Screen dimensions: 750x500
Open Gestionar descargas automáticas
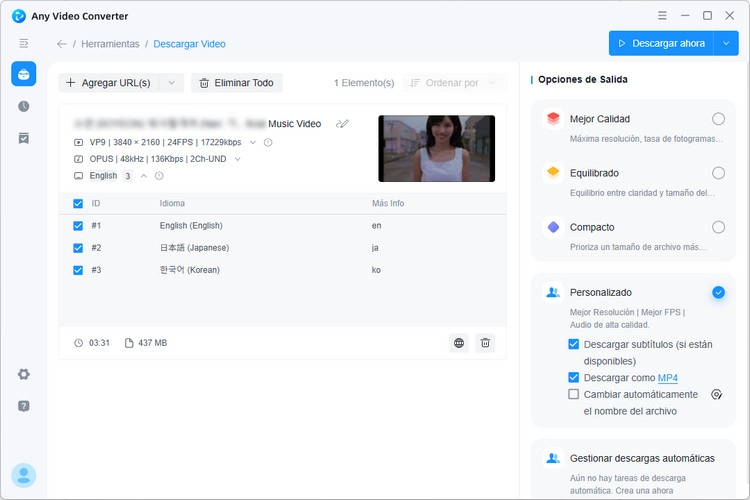point(642,458)
